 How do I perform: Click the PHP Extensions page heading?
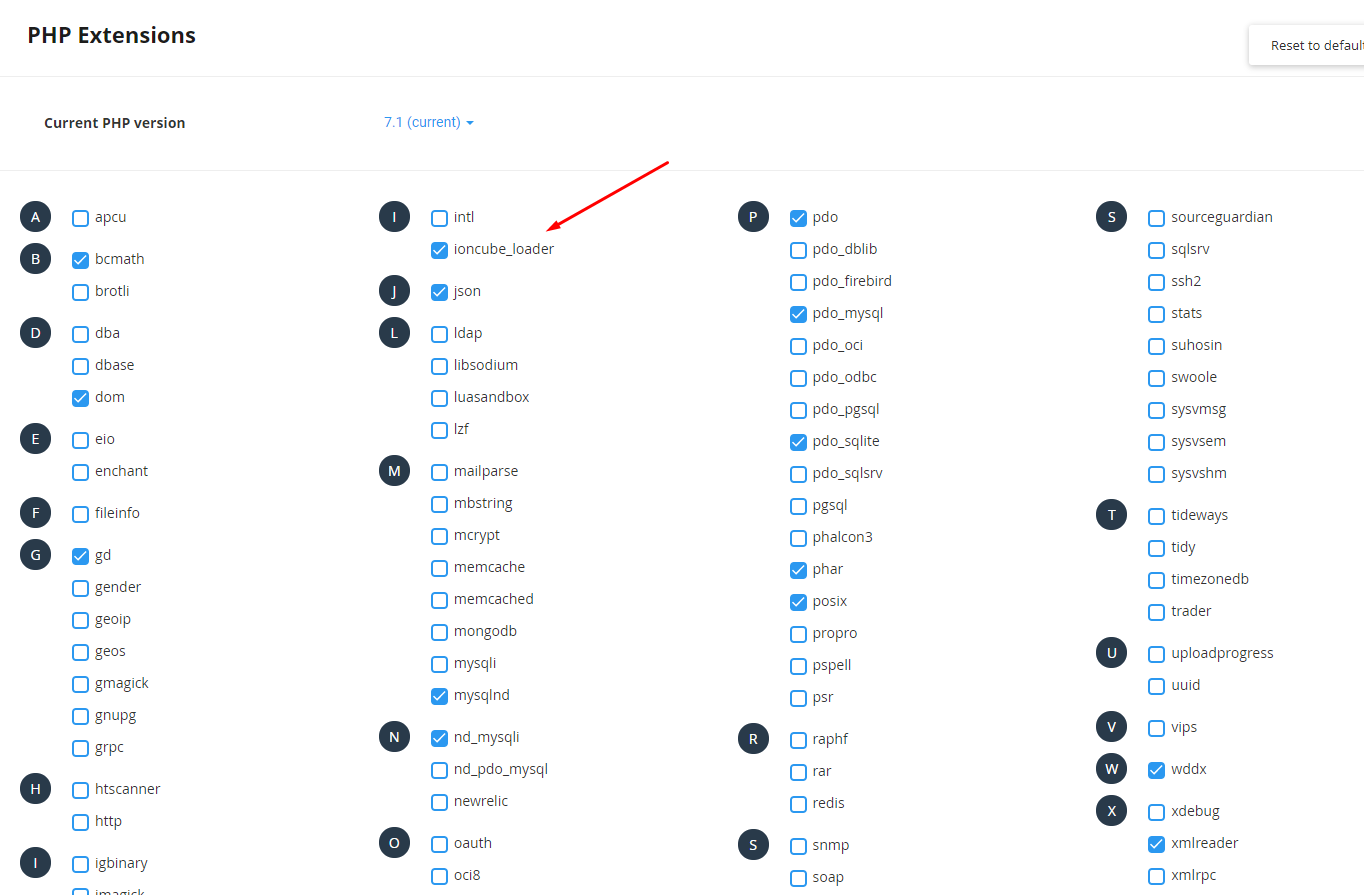click(111, 35)
